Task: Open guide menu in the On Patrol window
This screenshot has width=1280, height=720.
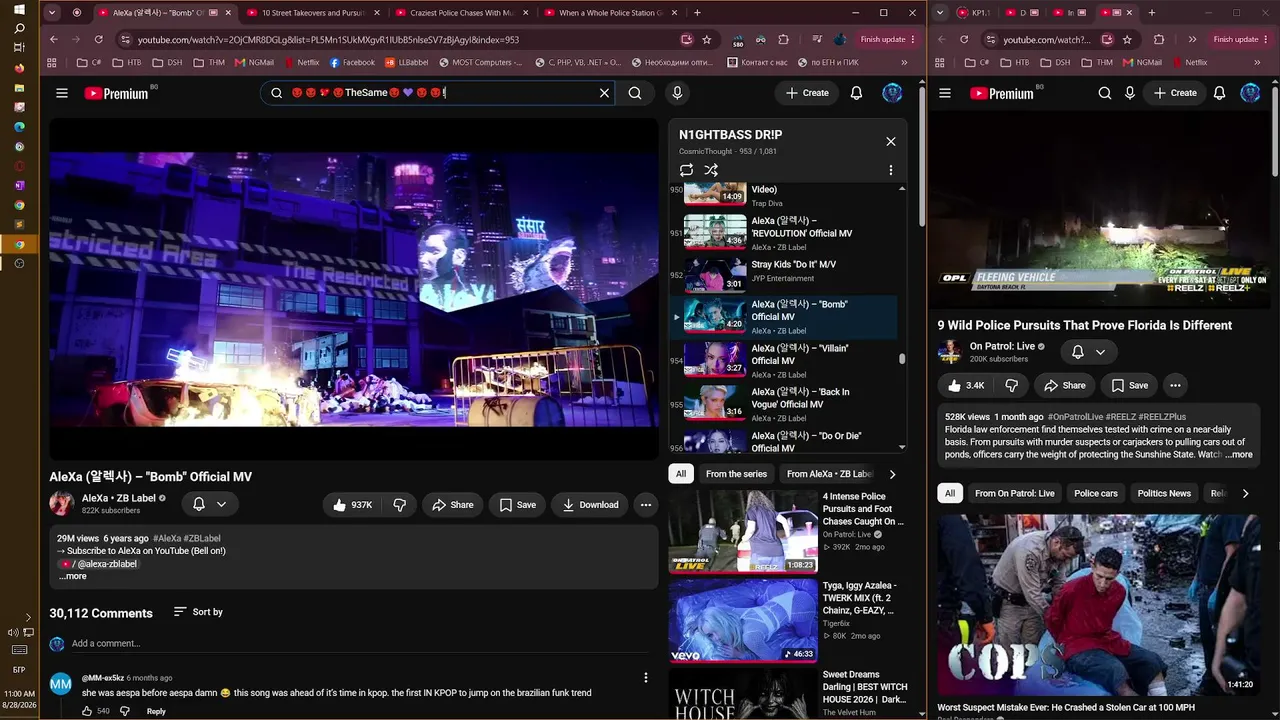Action: pos(945,93)
